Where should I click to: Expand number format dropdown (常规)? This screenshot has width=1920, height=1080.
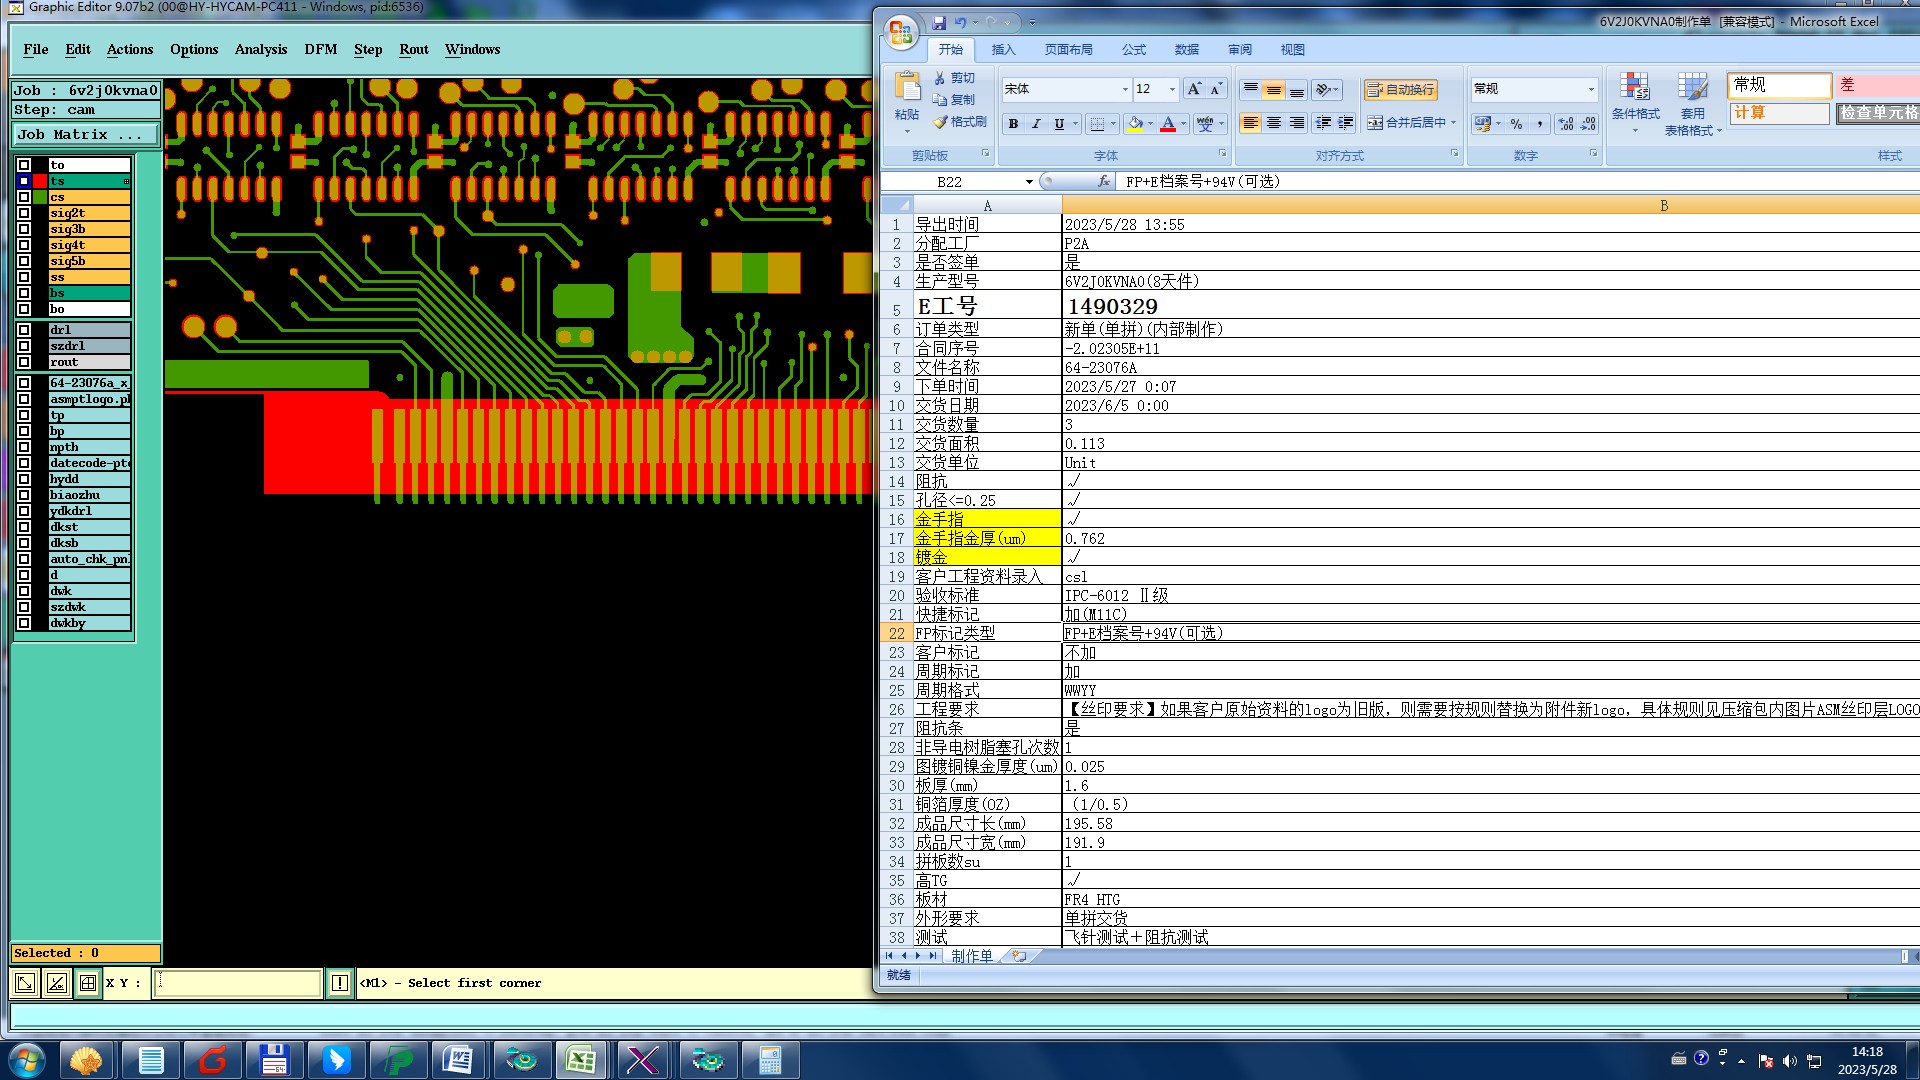(1591, 89)
